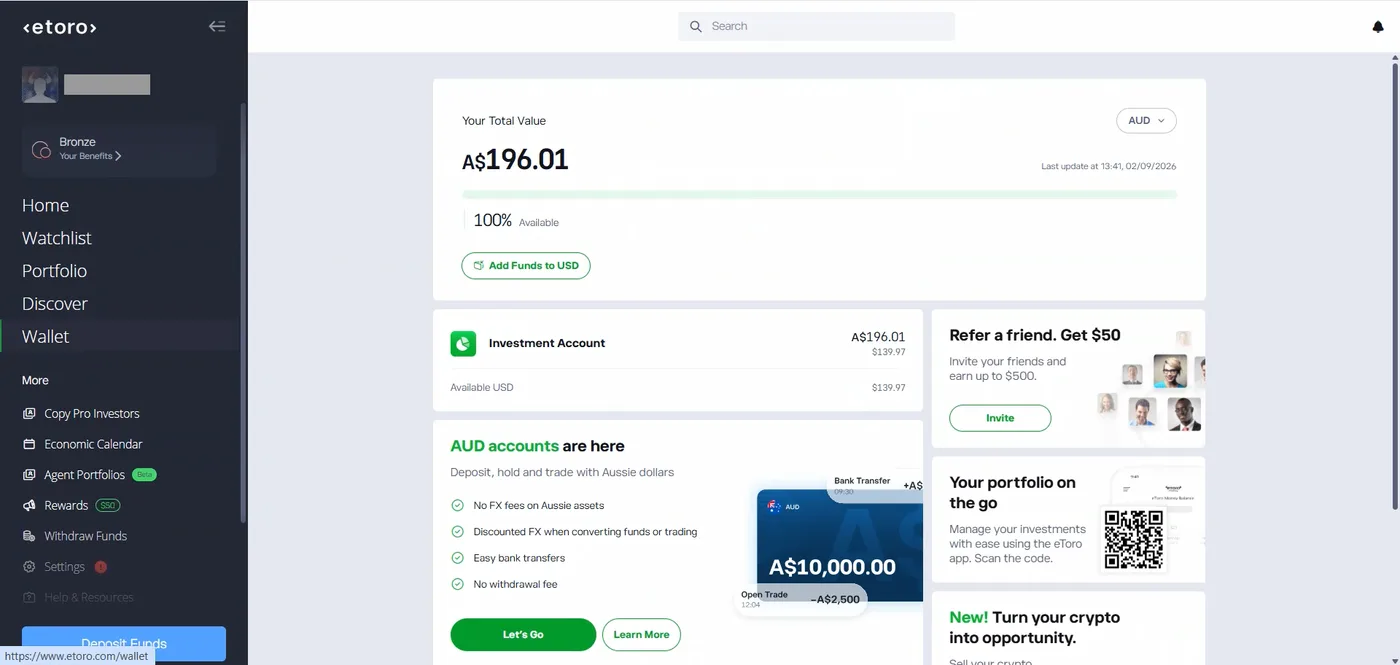Click the 'AUD accounts are here' heading
1400x665 pixels.
537,446
